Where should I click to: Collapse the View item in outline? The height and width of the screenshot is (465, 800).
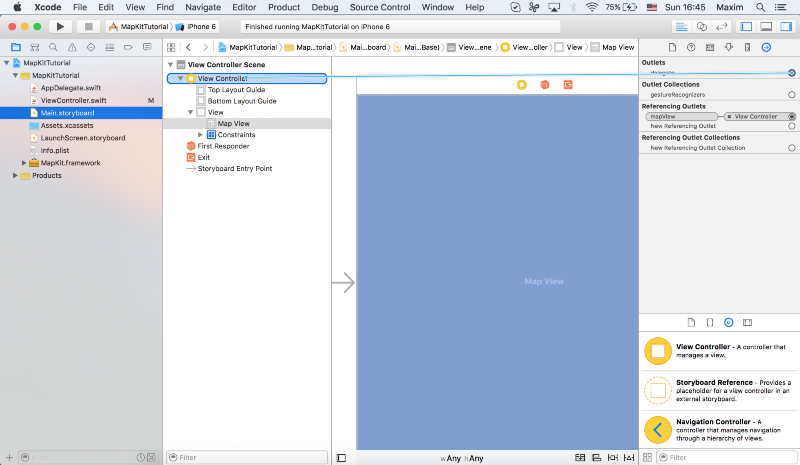click(190, 112)
